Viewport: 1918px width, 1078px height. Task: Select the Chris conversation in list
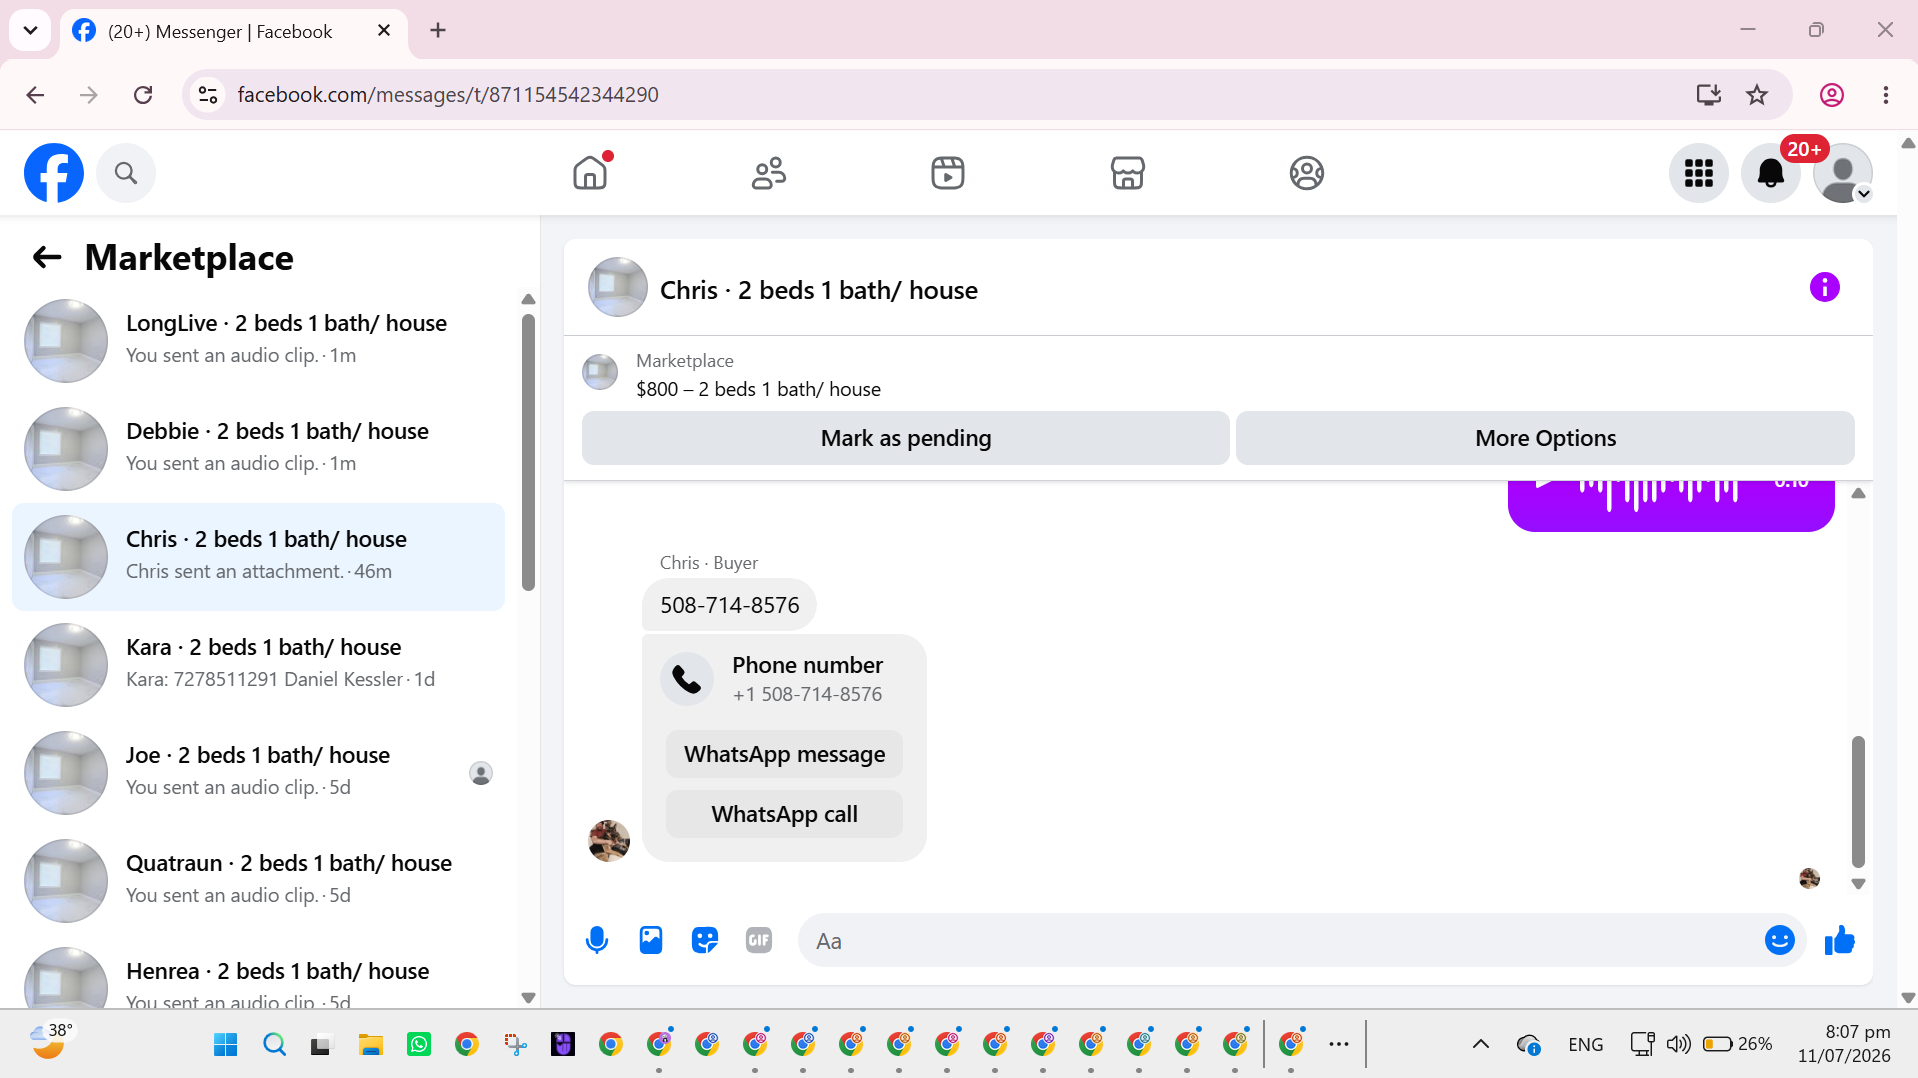(x=258, y=557)
